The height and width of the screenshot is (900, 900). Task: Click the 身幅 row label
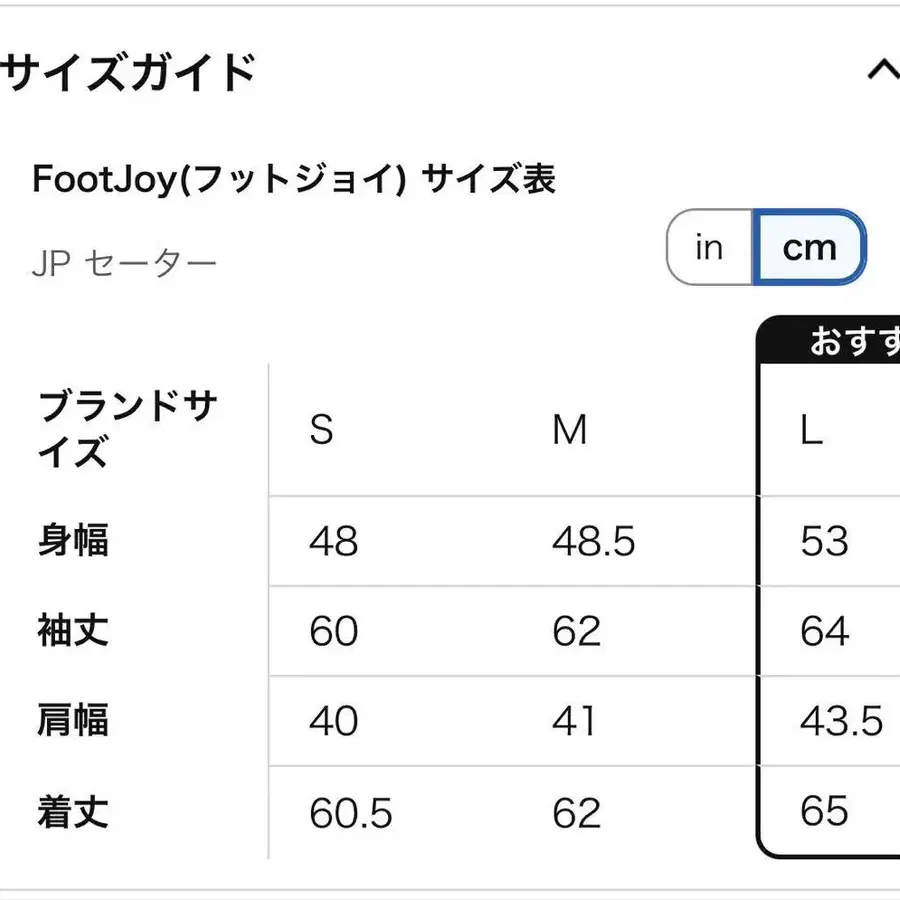(74, 541)
